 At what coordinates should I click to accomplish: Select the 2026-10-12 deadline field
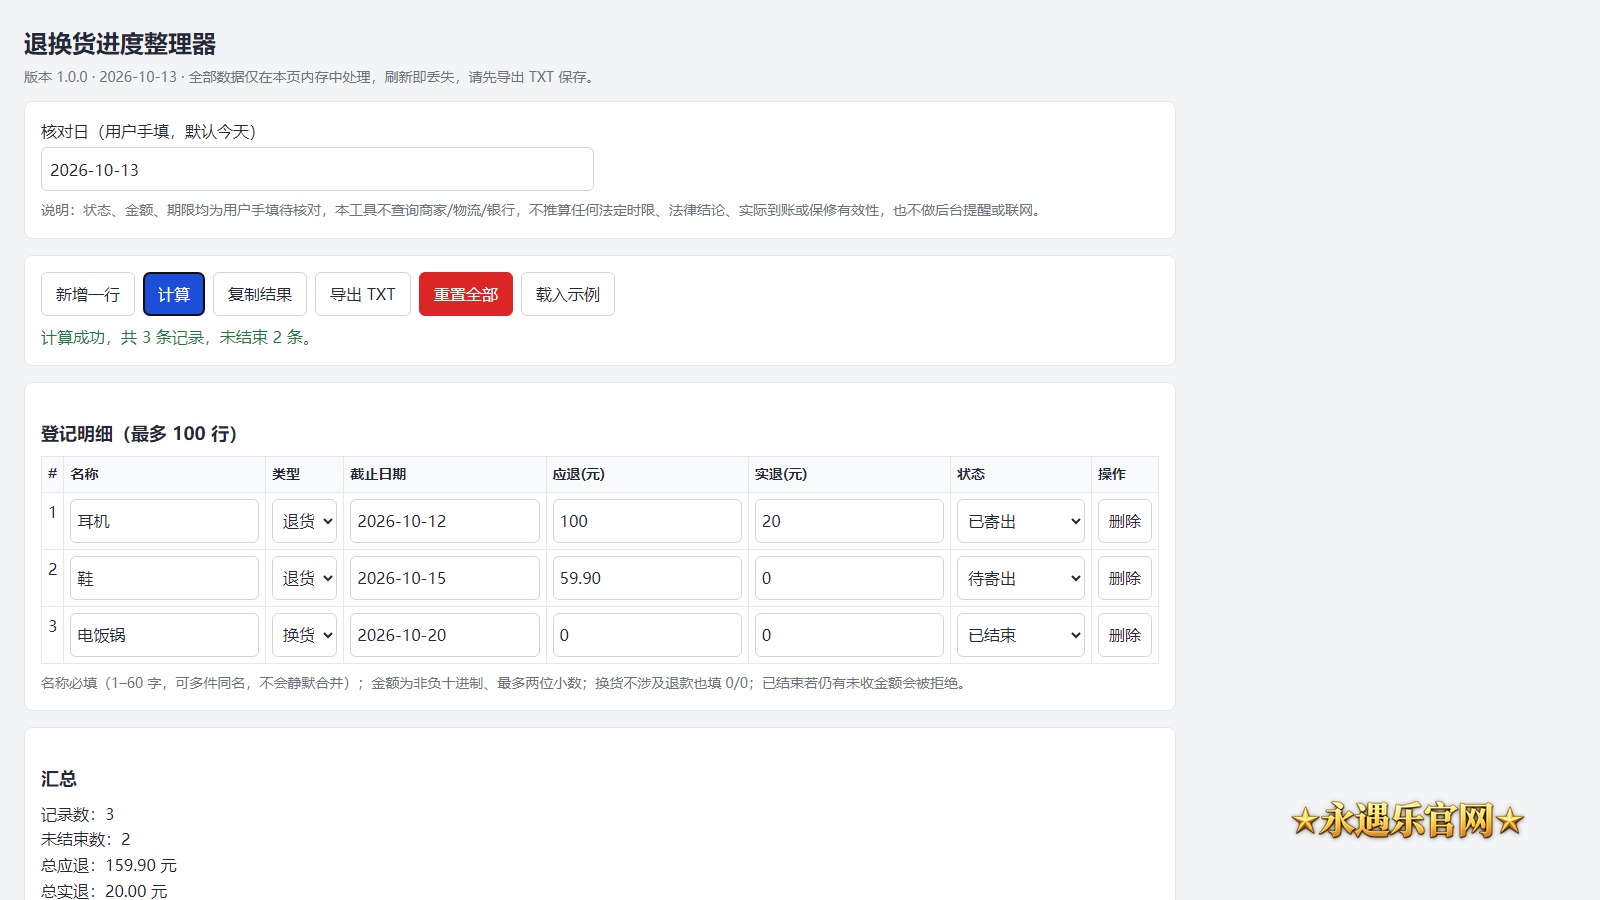445,521
